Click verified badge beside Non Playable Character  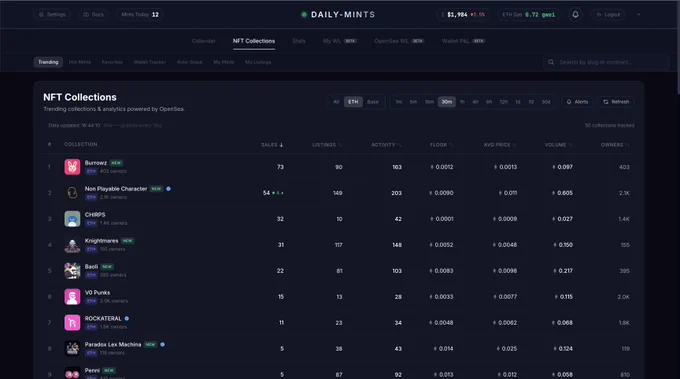pyautogui.click(x=168, y=189)
